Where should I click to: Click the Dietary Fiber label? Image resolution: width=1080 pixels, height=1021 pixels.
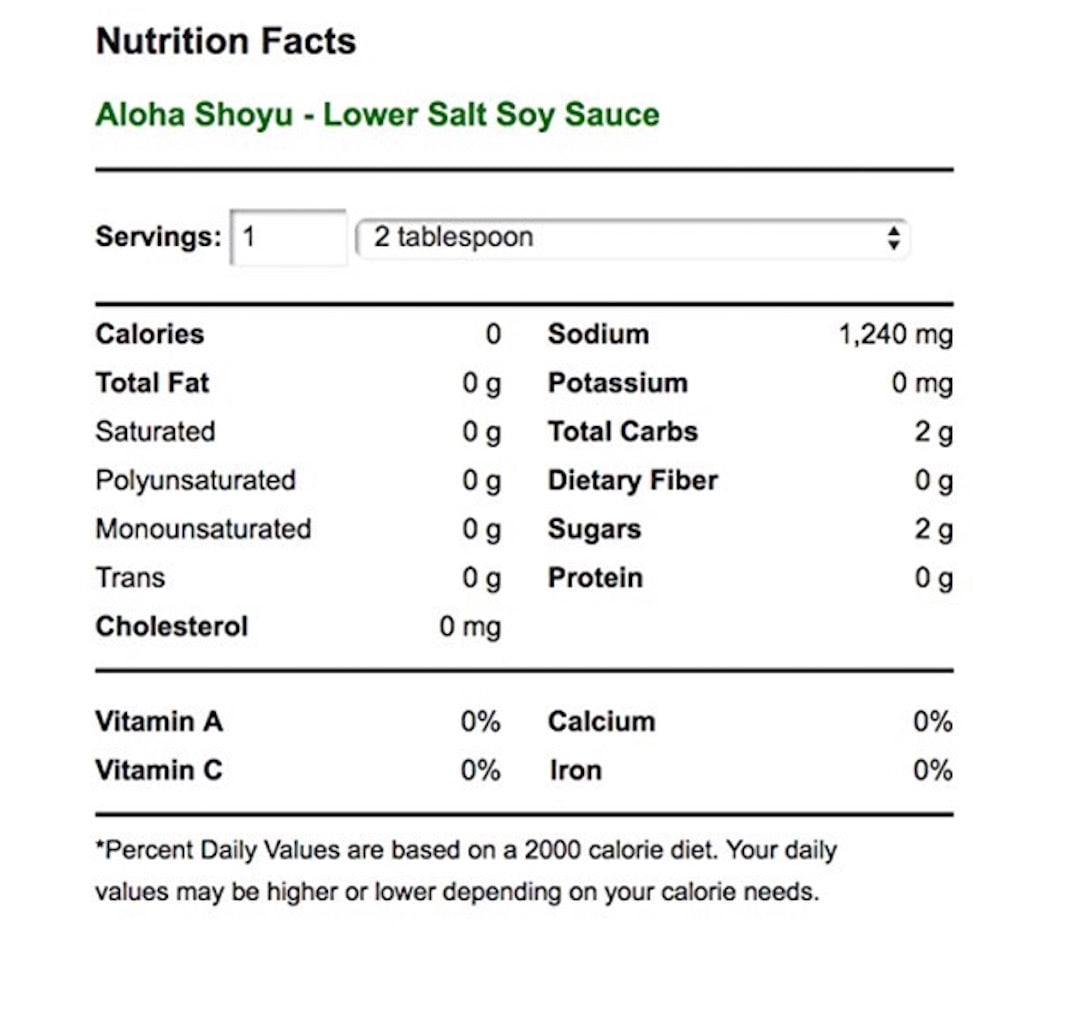coord(632,481)
